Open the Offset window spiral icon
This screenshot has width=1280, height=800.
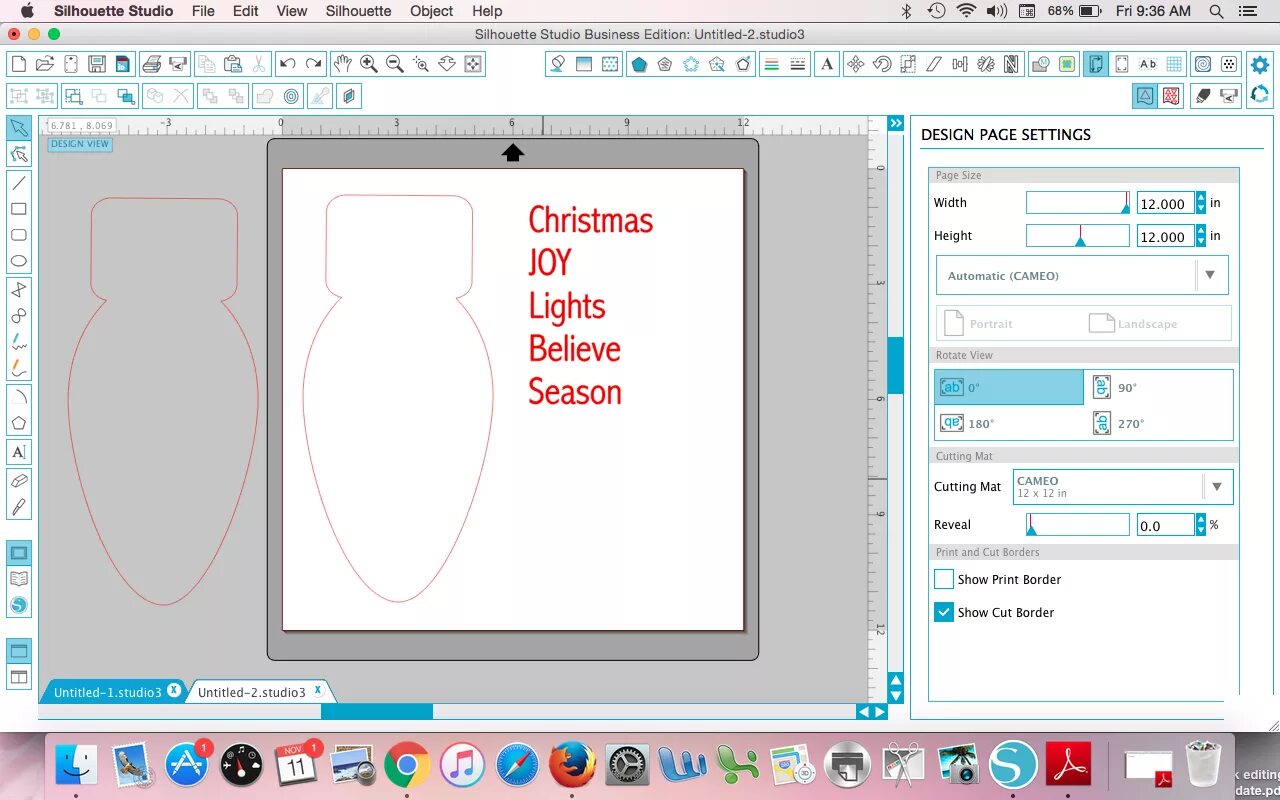tap(1202, 64)
